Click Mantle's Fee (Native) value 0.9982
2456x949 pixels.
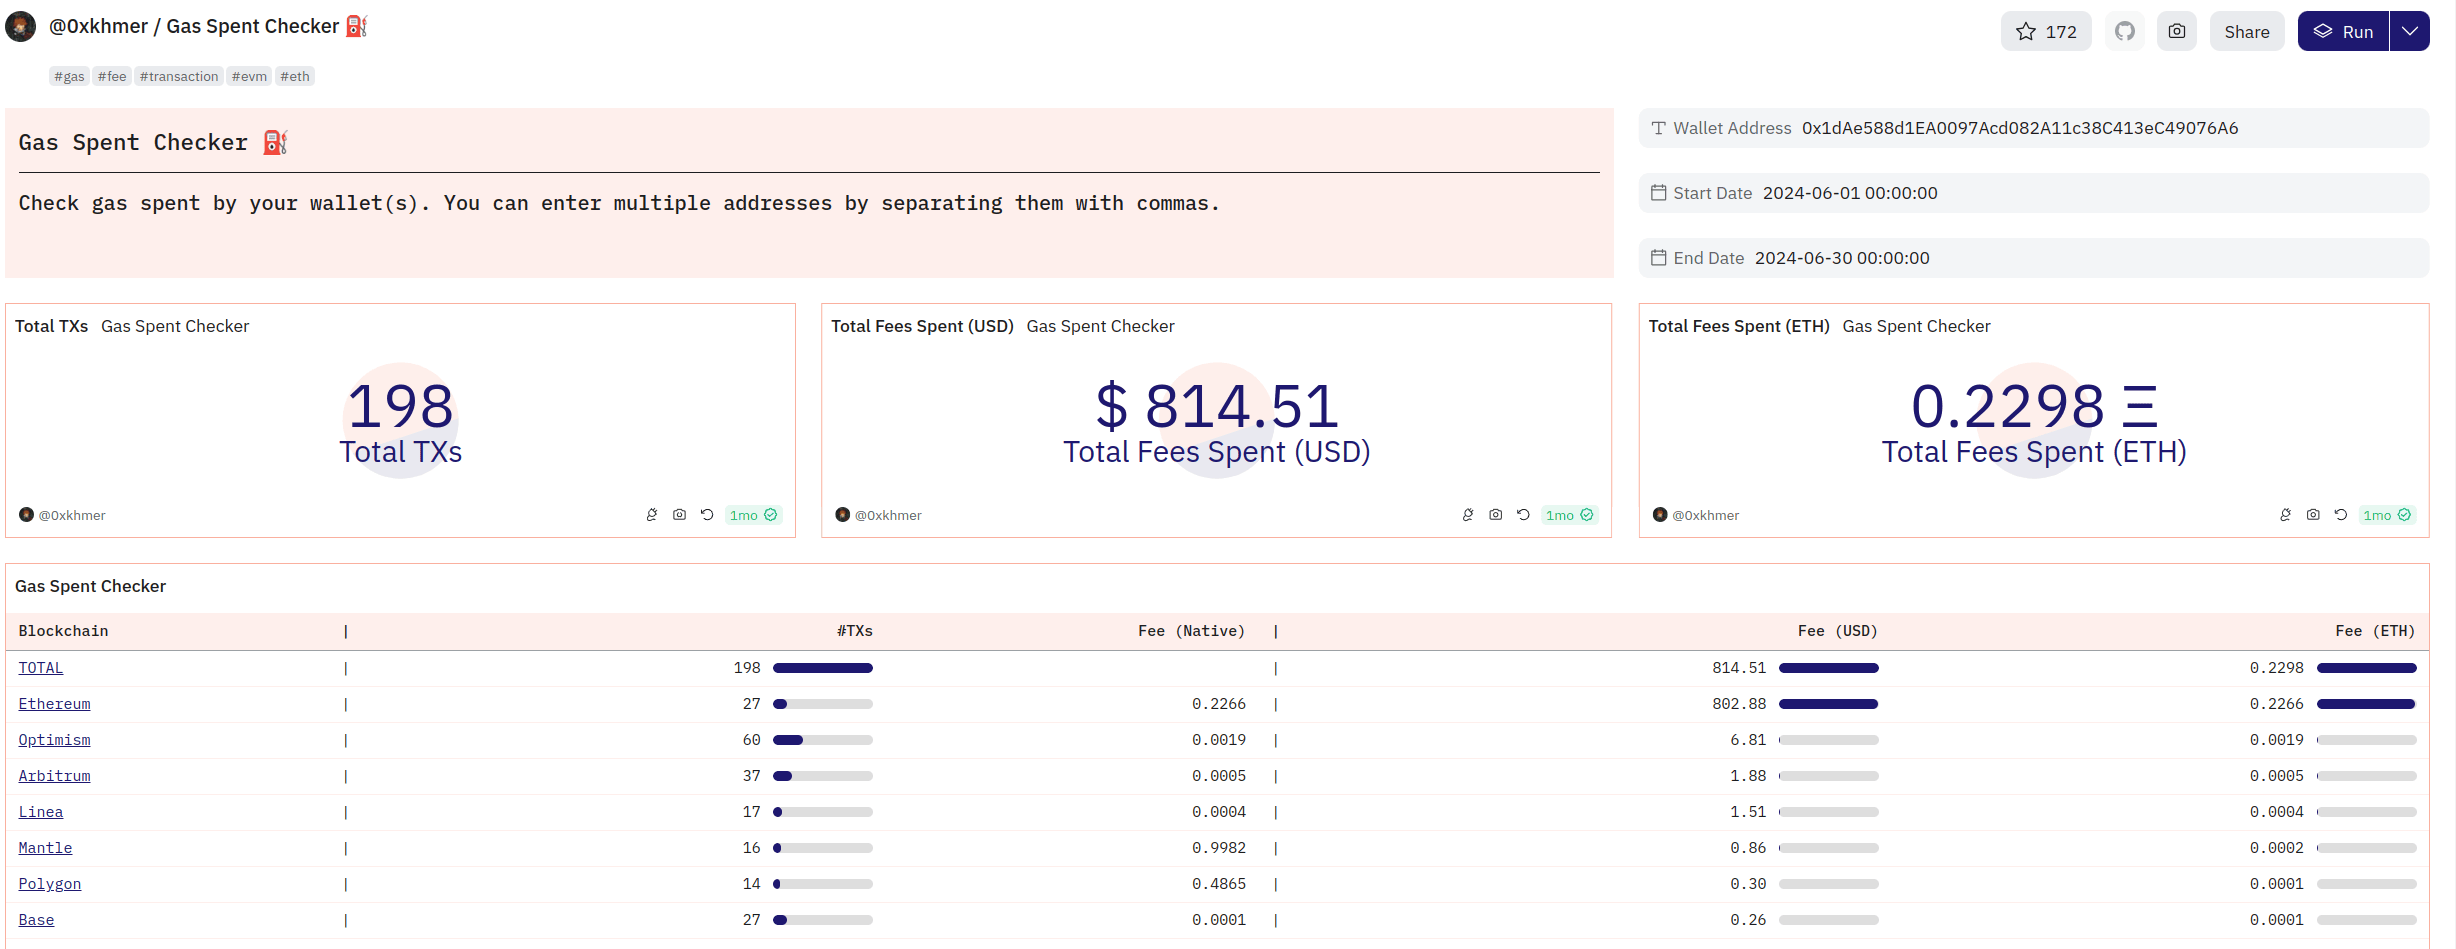[x=1219, y=848]
